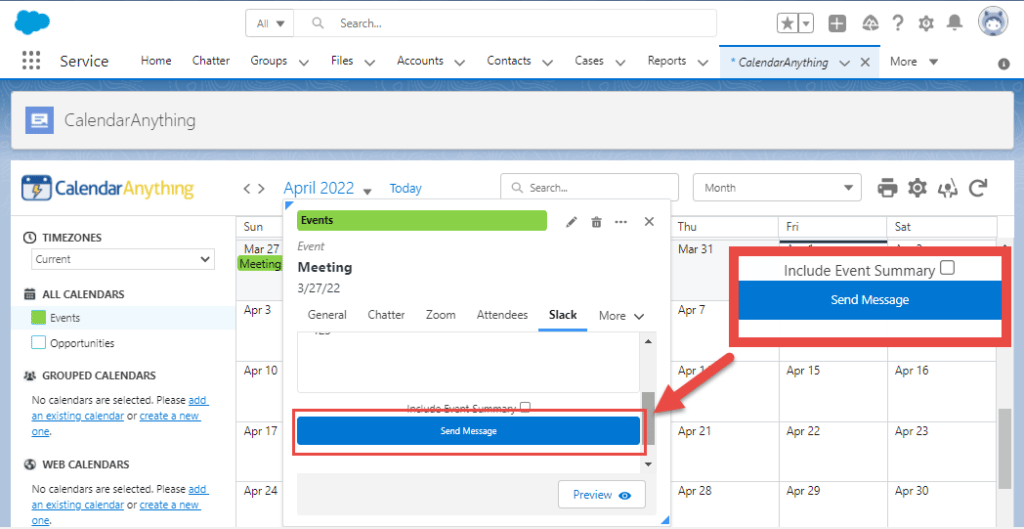Toggle the Opportunities calendar swatch
This screenshot has width=1024, height=529.
[39, 343]
